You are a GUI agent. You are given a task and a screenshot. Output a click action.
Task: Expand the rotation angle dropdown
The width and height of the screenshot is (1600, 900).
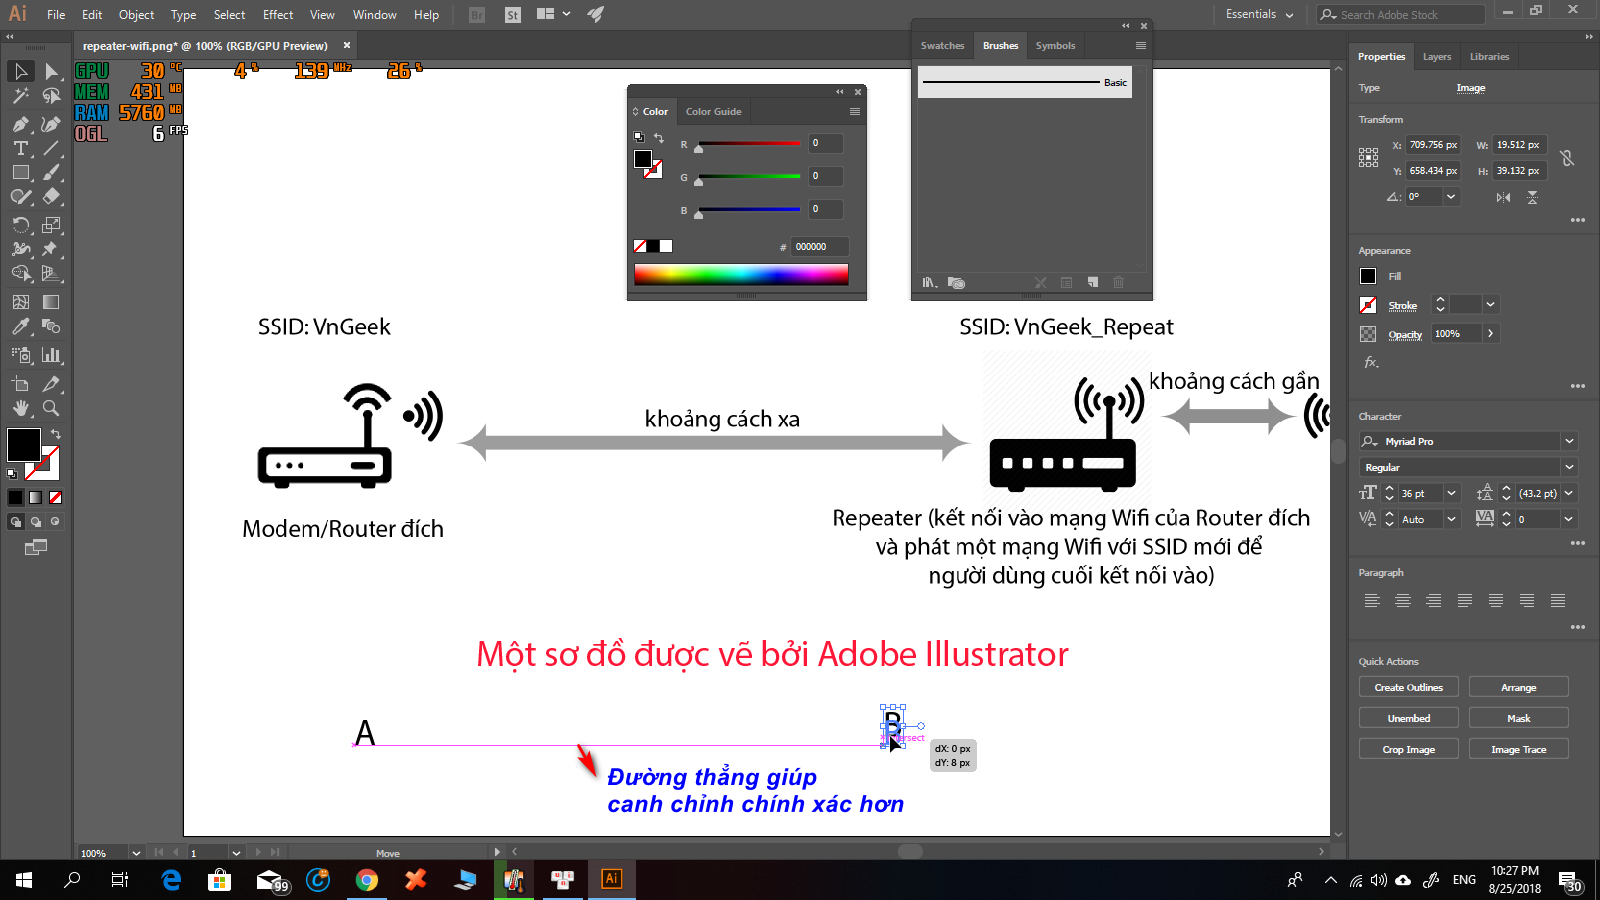[x=1451, y=197]
